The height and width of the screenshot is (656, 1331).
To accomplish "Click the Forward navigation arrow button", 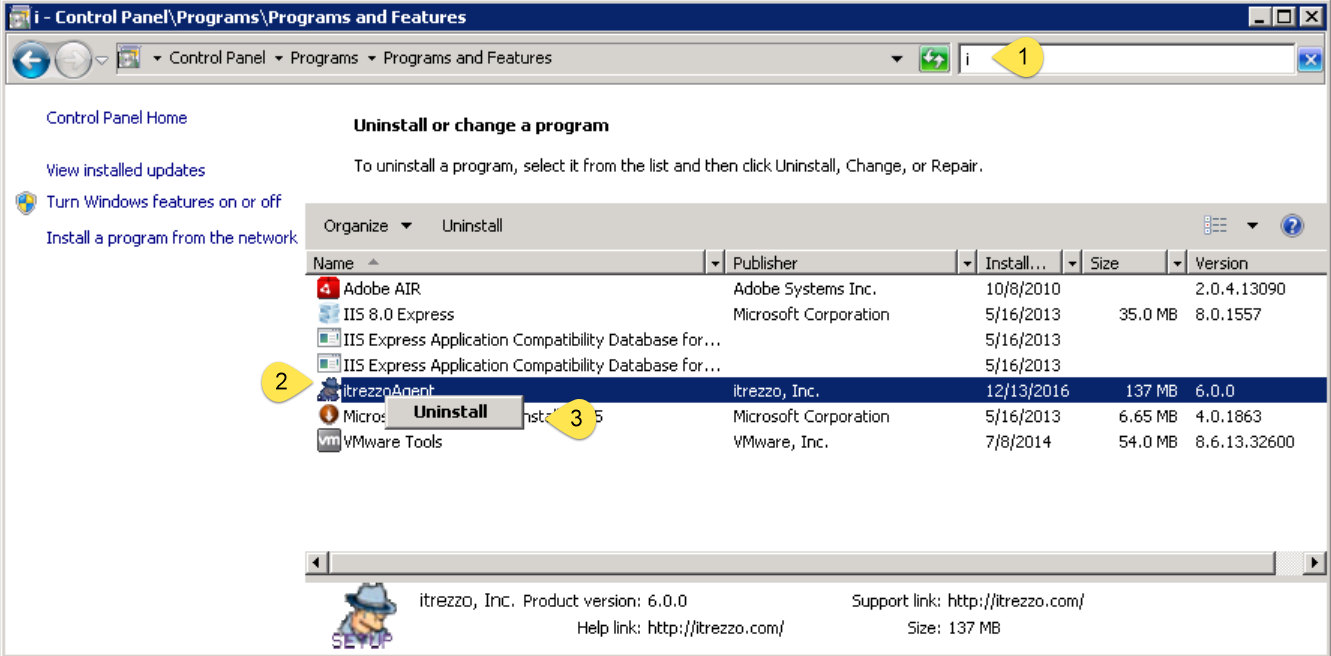I will [x=73, y=61].
